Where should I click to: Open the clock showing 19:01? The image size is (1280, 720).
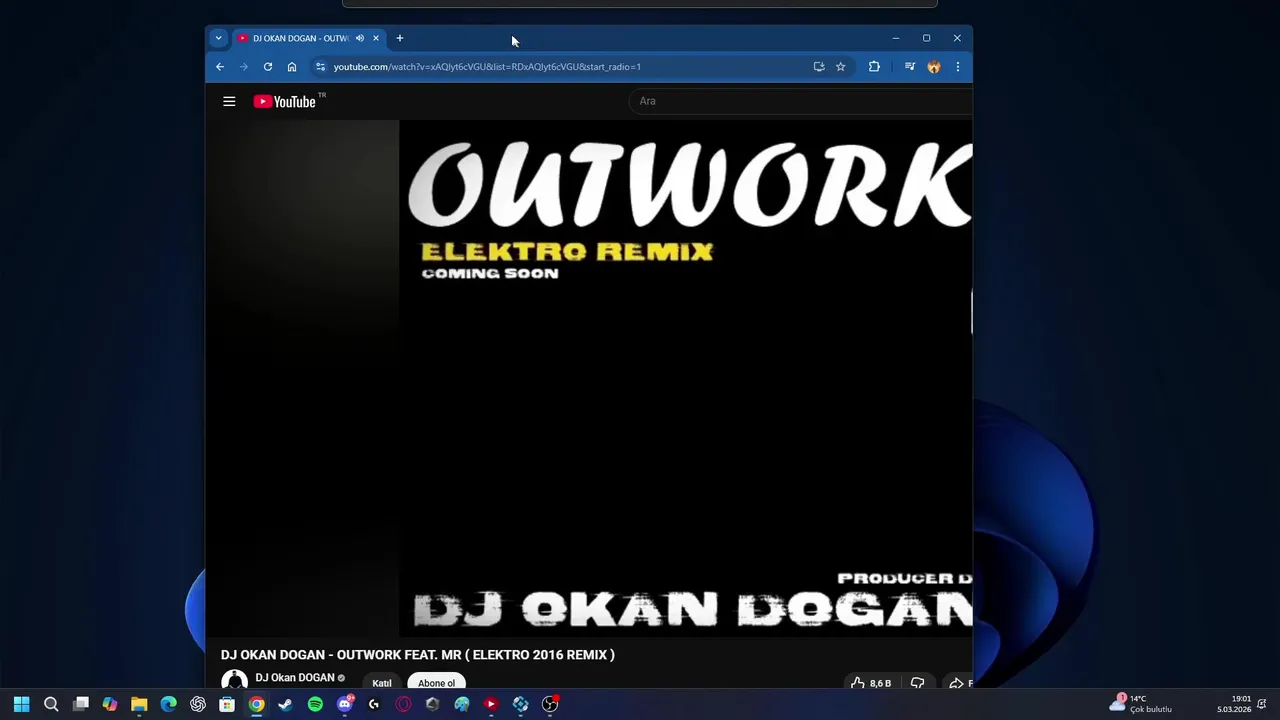(1234, 704)
